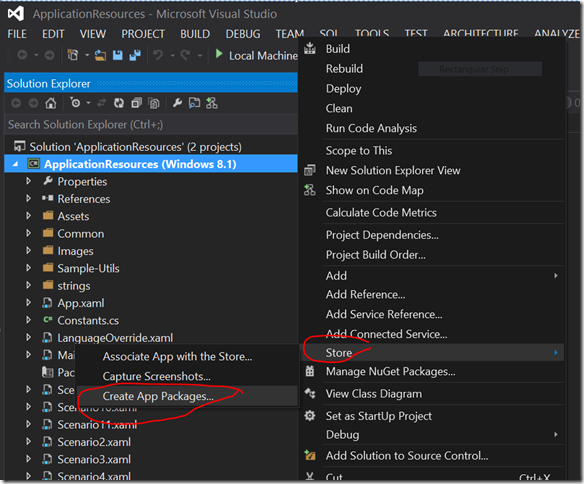
Task: Expand the strings folder
Action: (x=28, y=286)
